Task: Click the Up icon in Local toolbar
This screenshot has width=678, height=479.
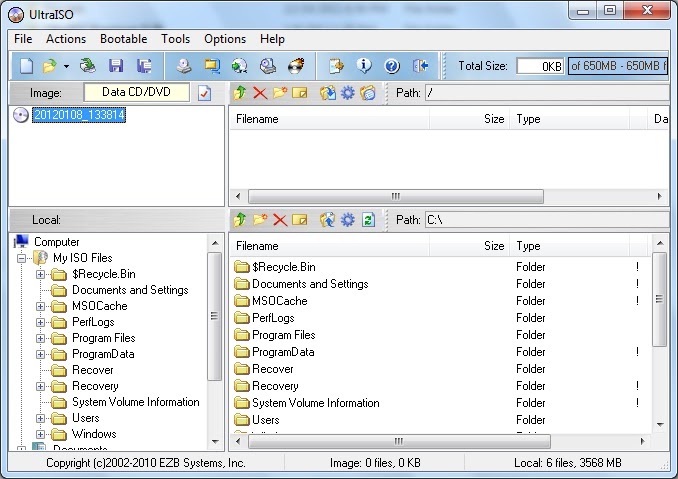Action: (x=240, y=220)
